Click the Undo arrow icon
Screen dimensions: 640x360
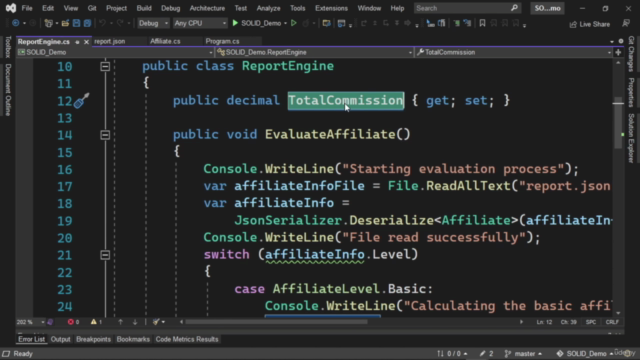coord(102,23)
